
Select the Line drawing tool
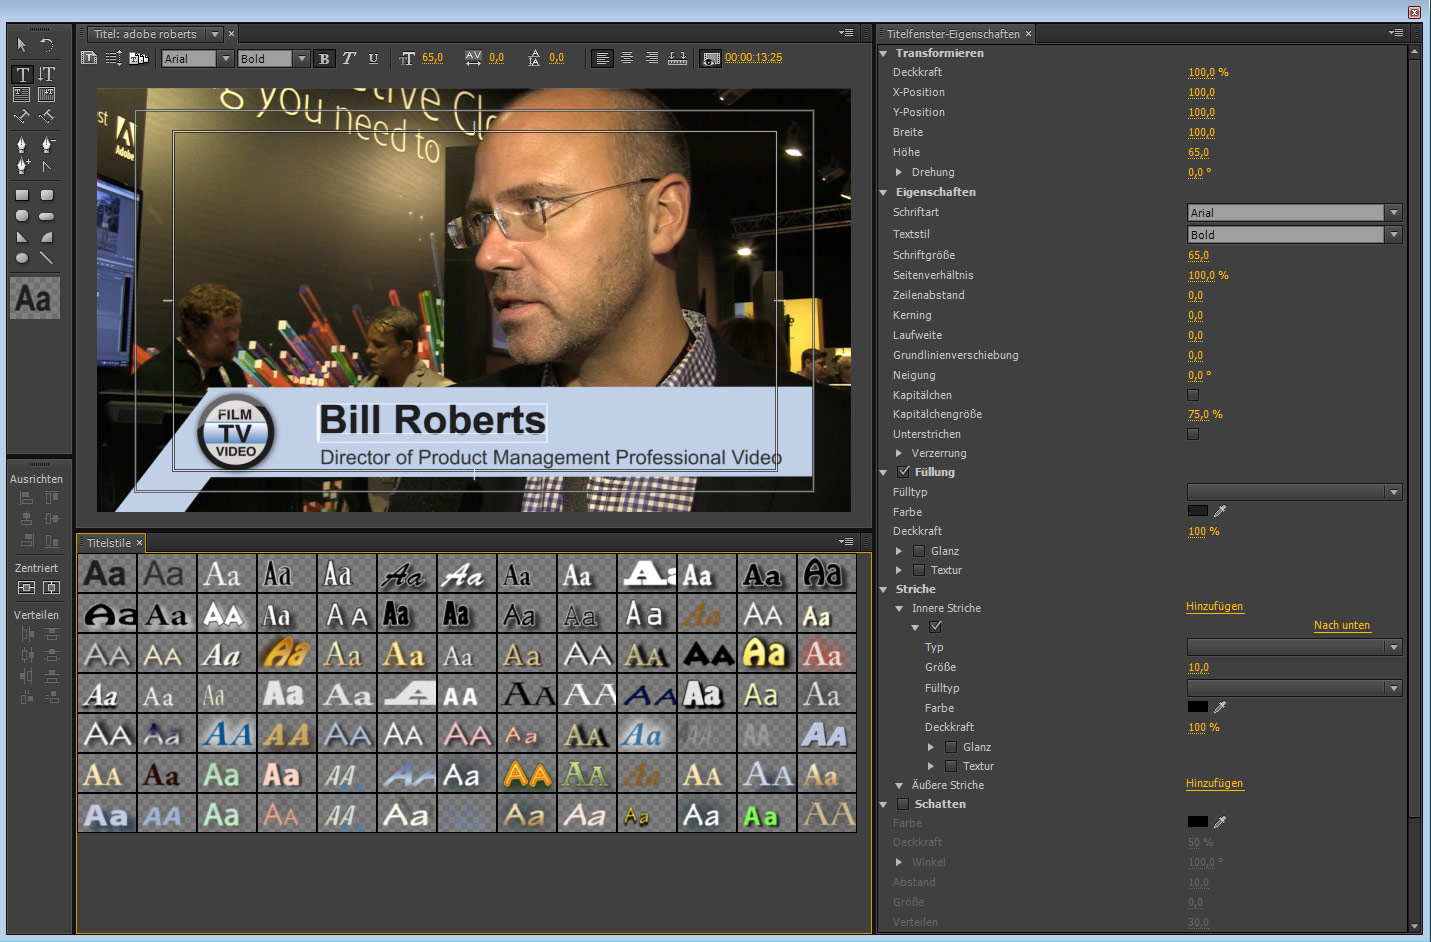(46, 258)
